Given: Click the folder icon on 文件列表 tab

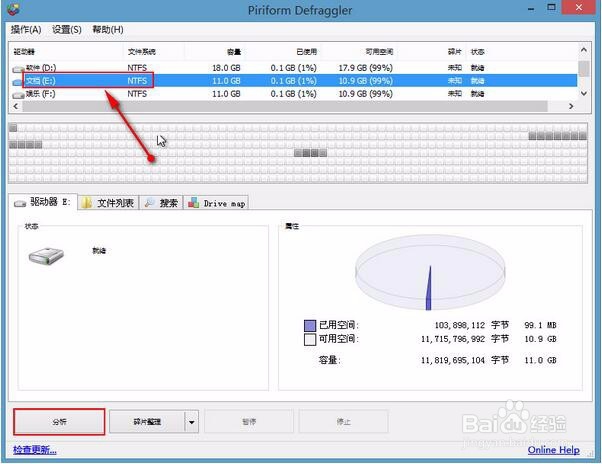Looking at the screenshot, I should point(87,203).
